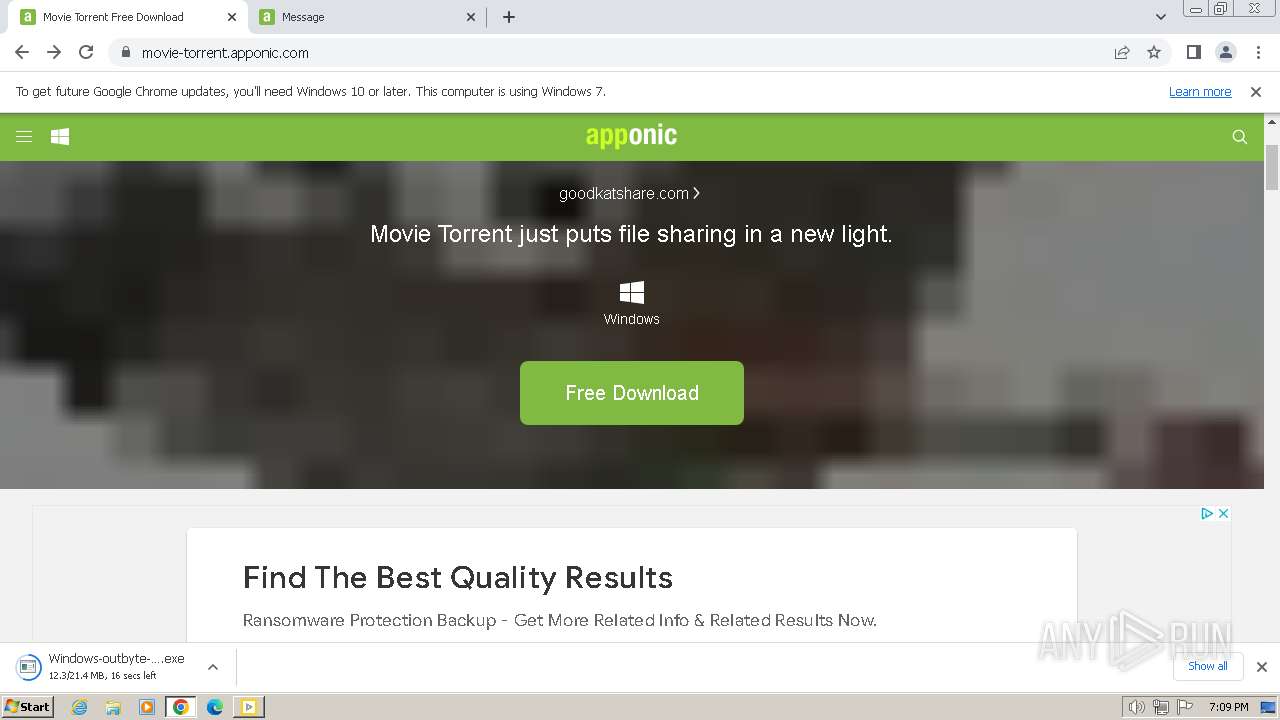
Task: Close the downloads bar
Action: click(1262, 667)
